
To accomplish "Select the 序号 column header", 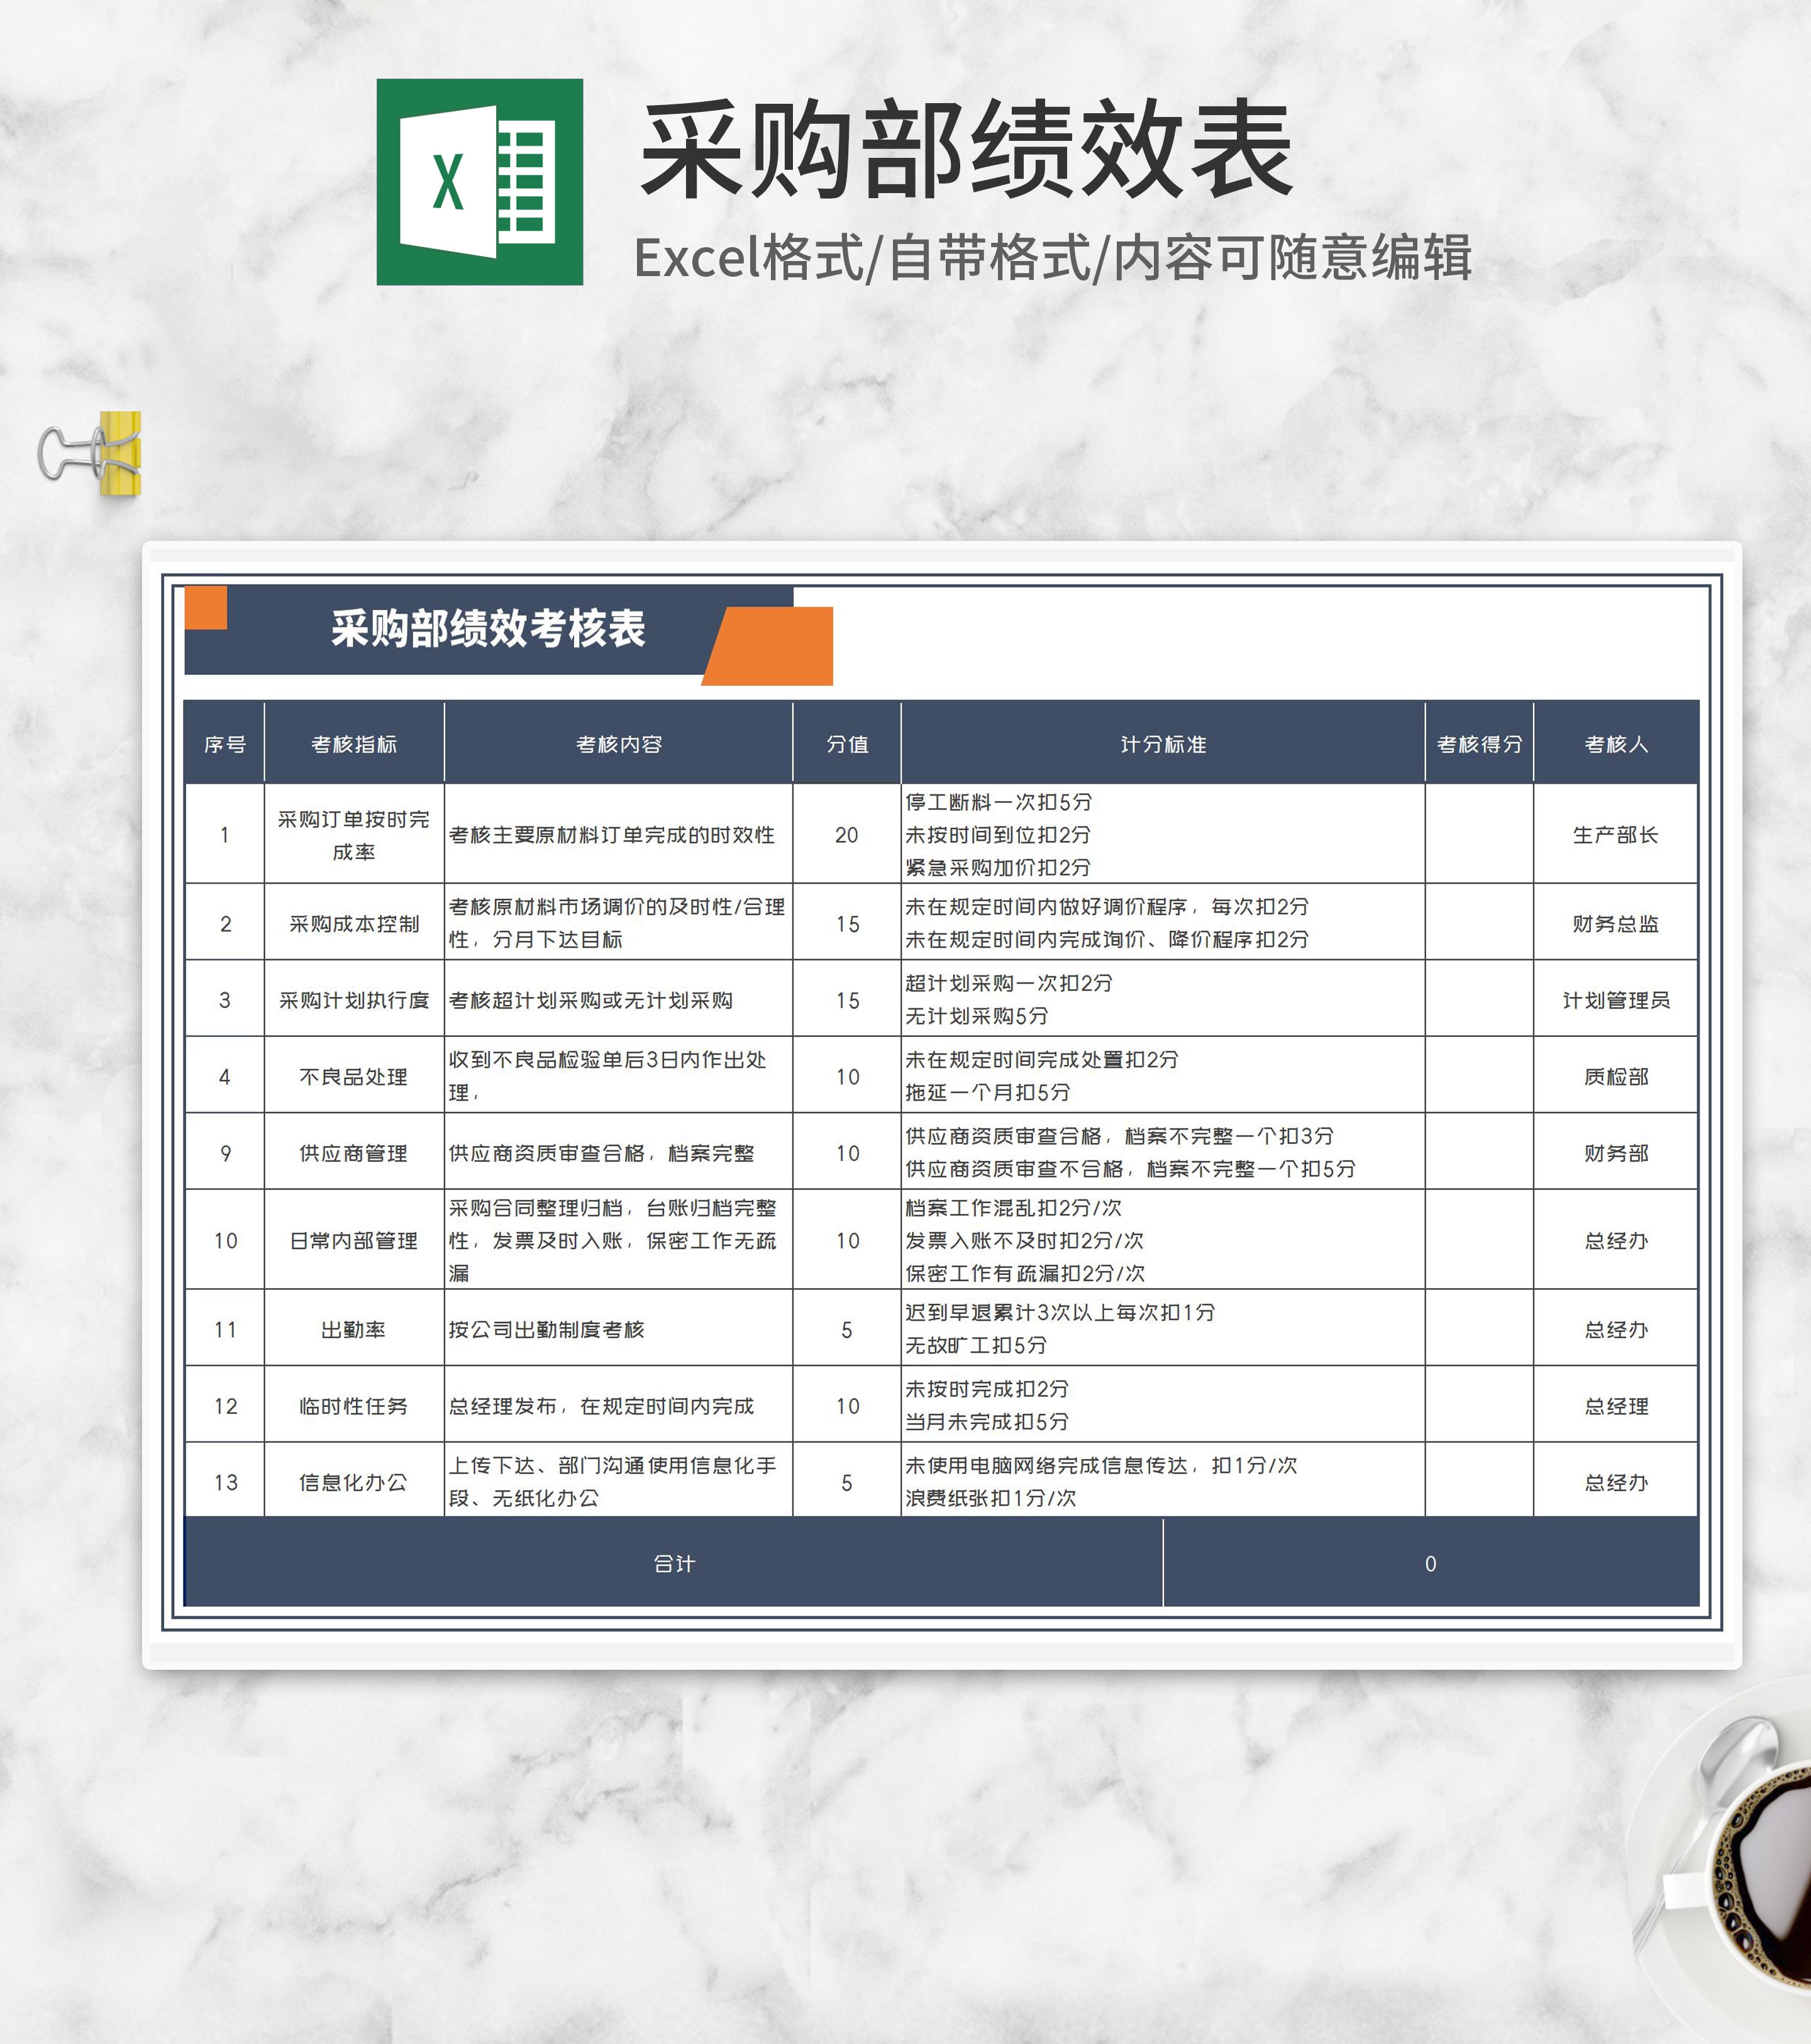I will coord(225,744).
